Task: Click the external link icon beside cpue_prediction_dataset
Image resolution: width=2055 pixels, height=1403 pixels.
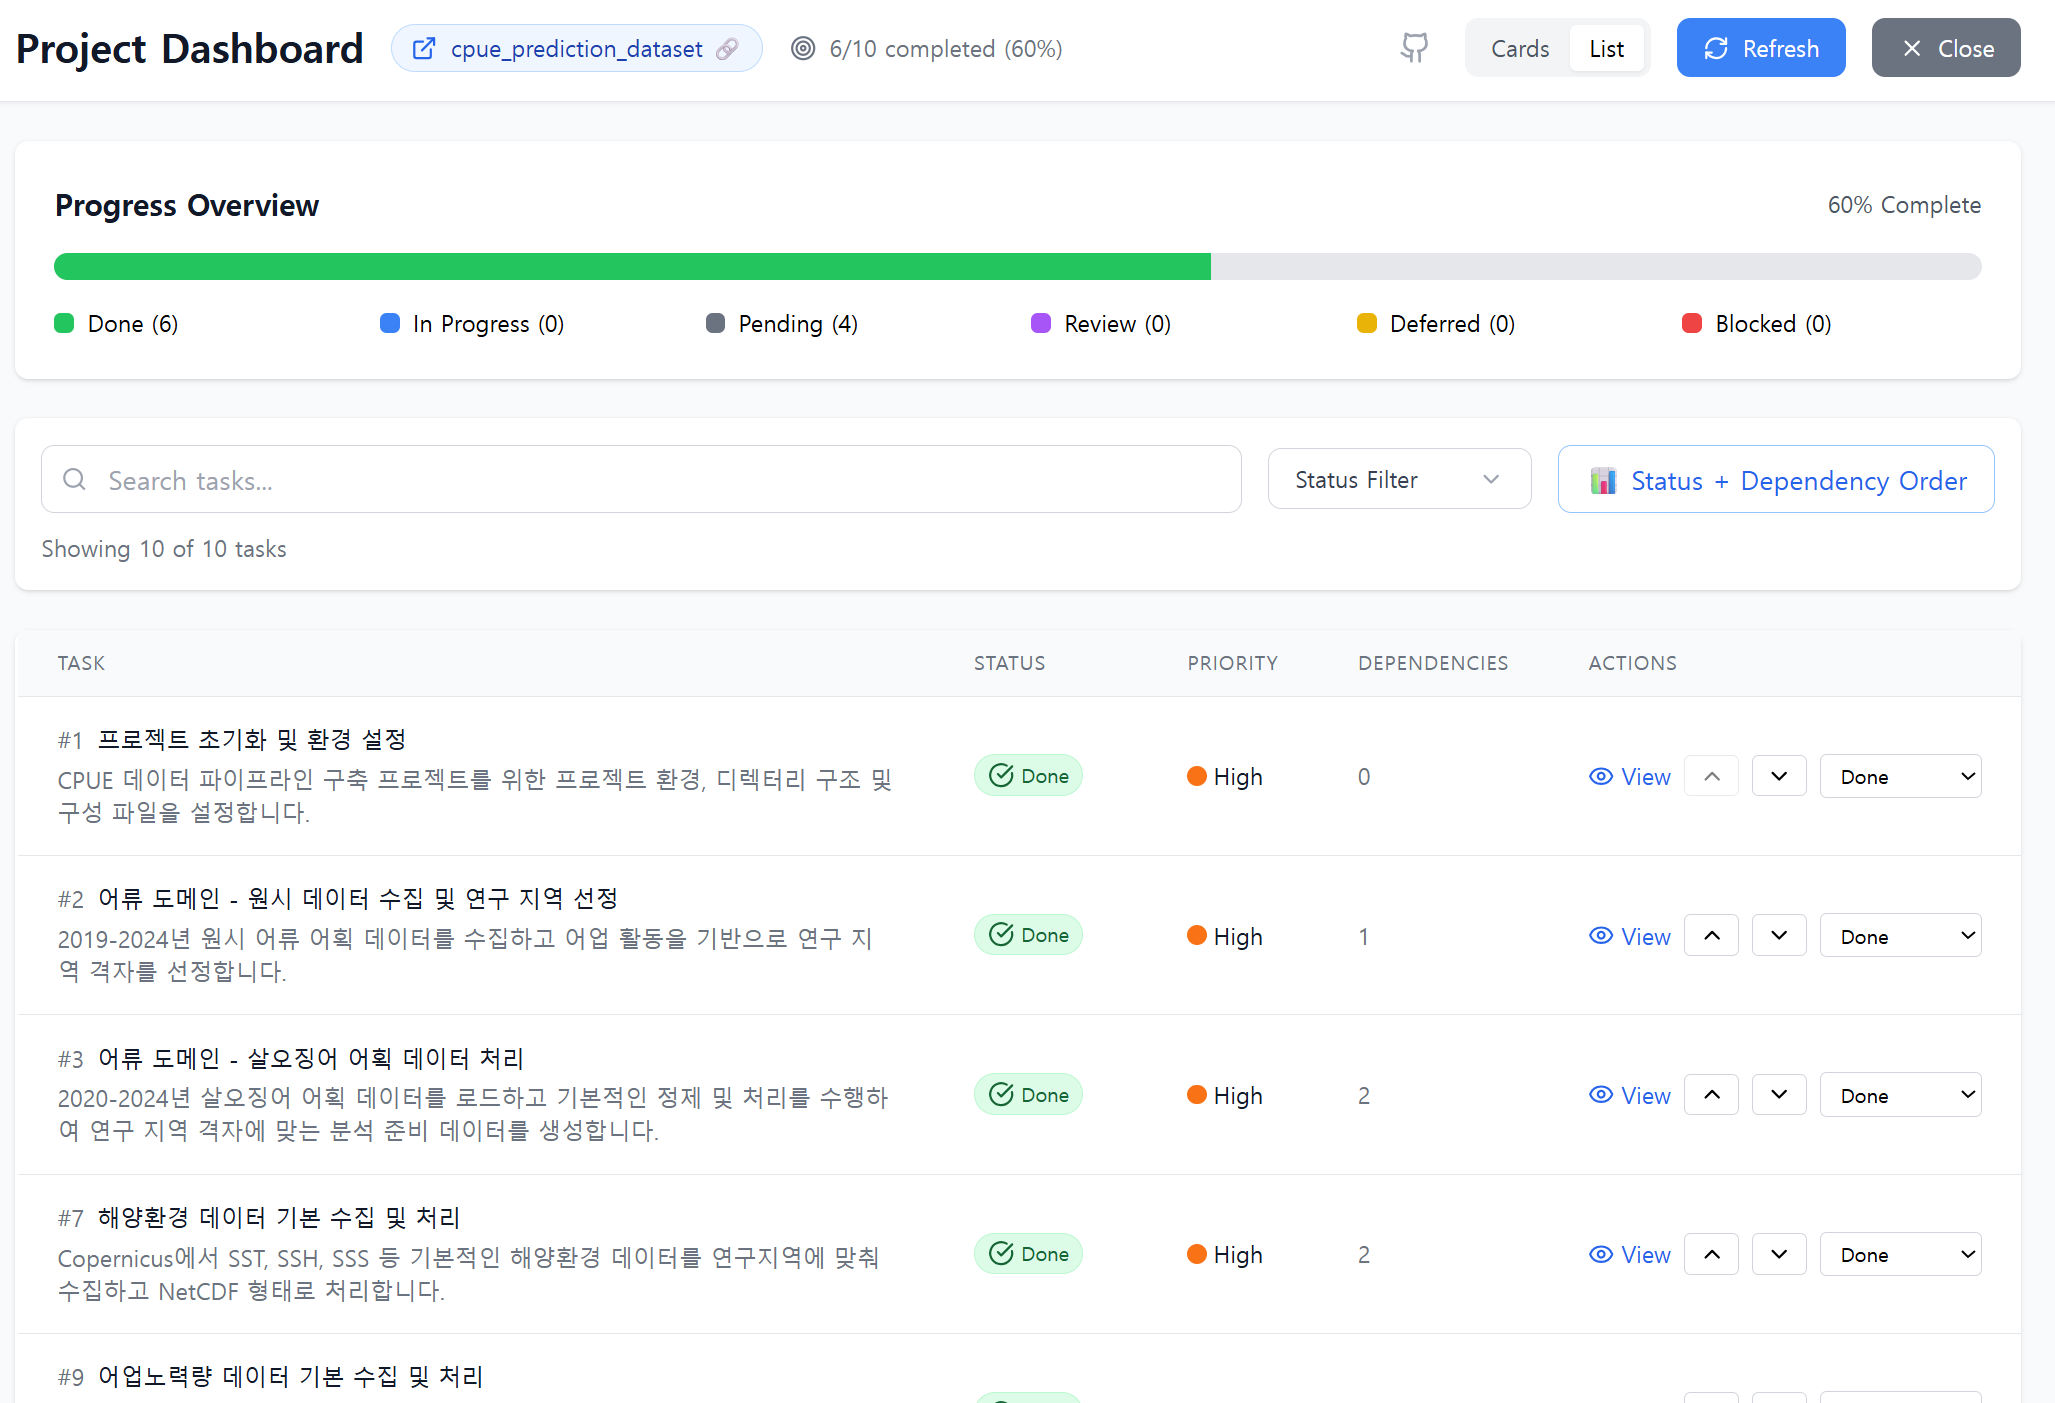Action: 424,48
